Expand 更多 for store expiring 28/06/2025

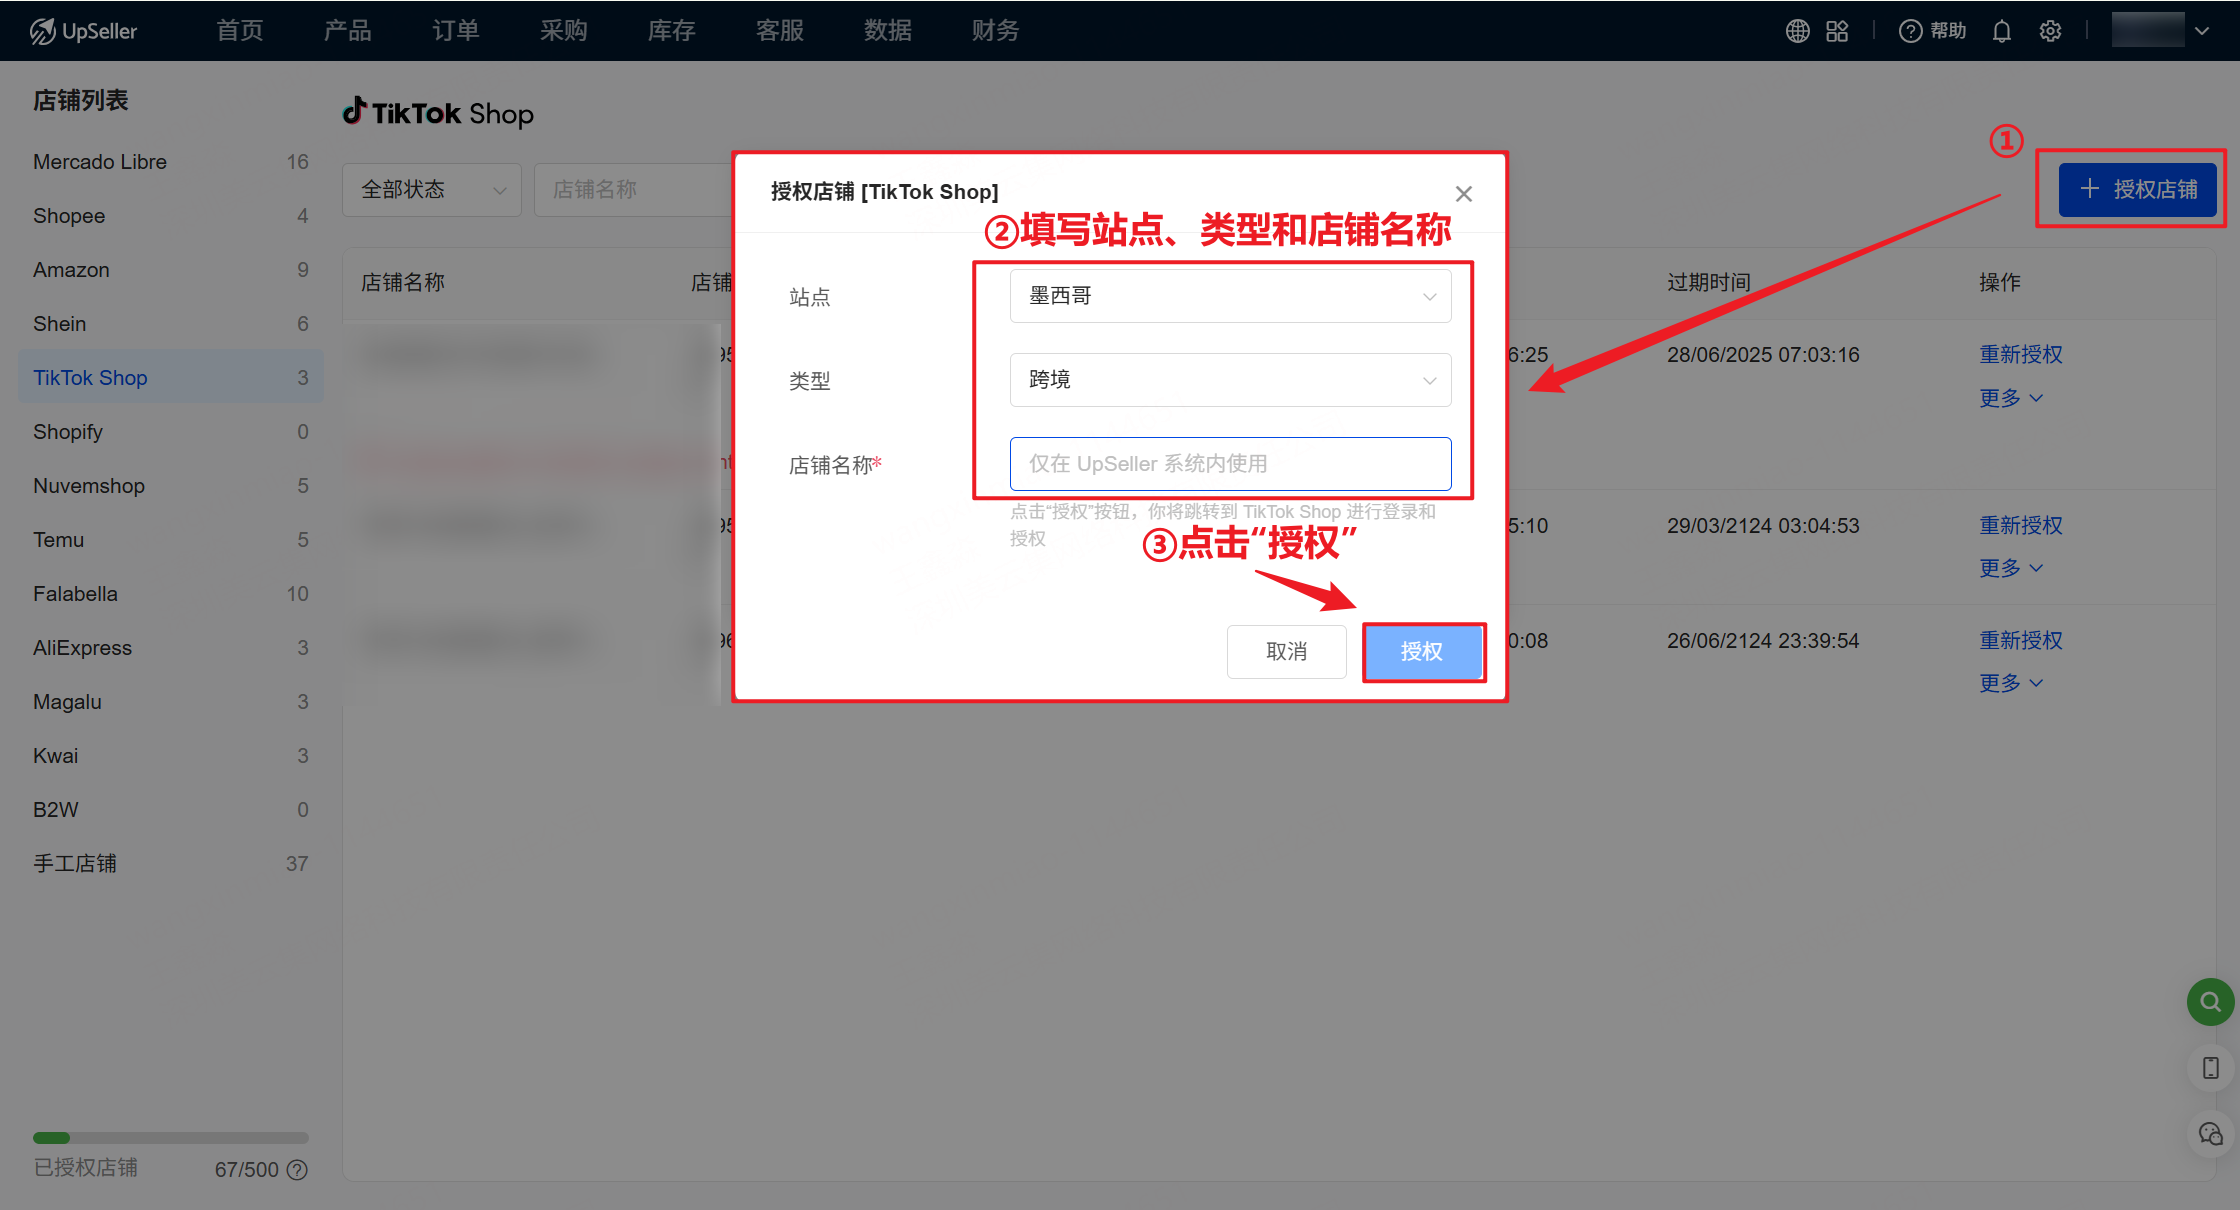coord(2011,399)
